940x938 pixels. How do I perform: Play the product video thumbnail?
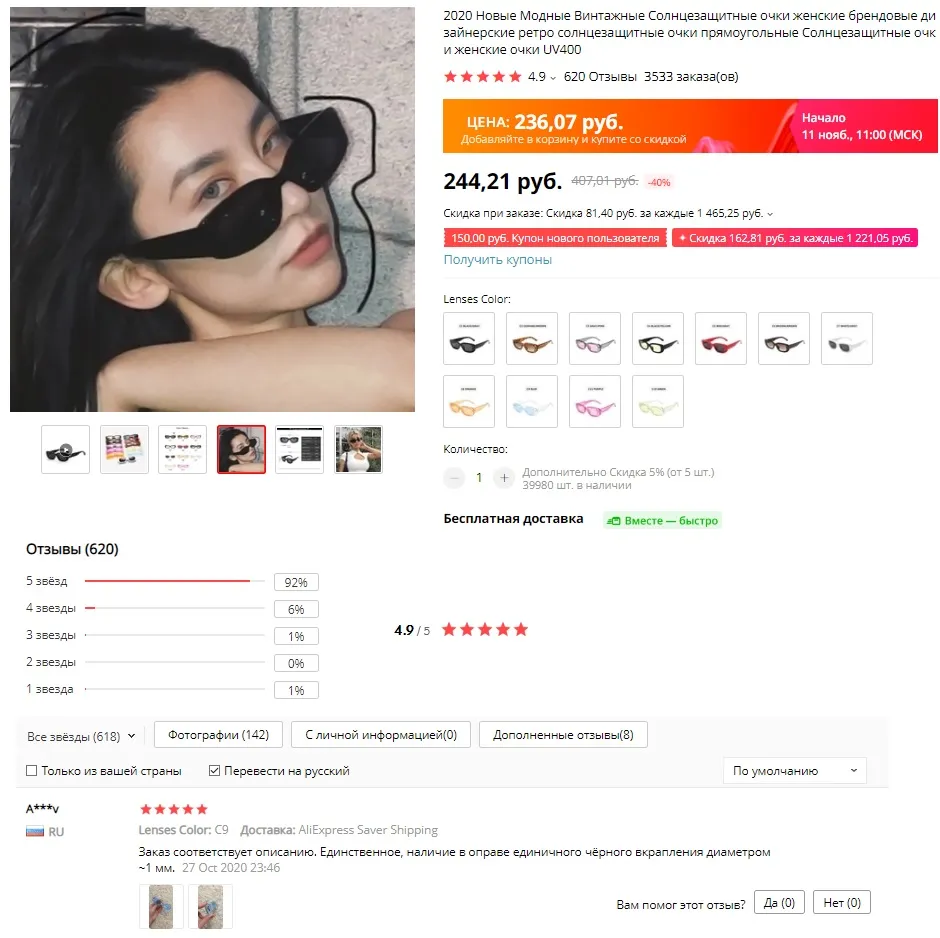(x=65, y=450)
